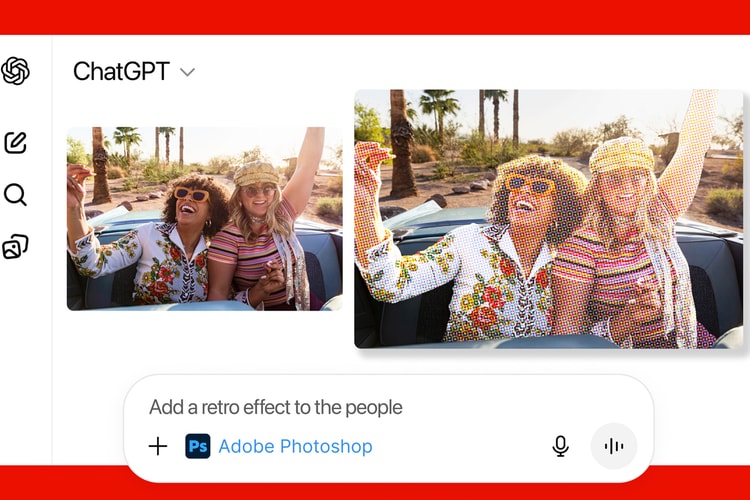Start voice mode waveform button

pyautogui.click(x=614, y=446)
